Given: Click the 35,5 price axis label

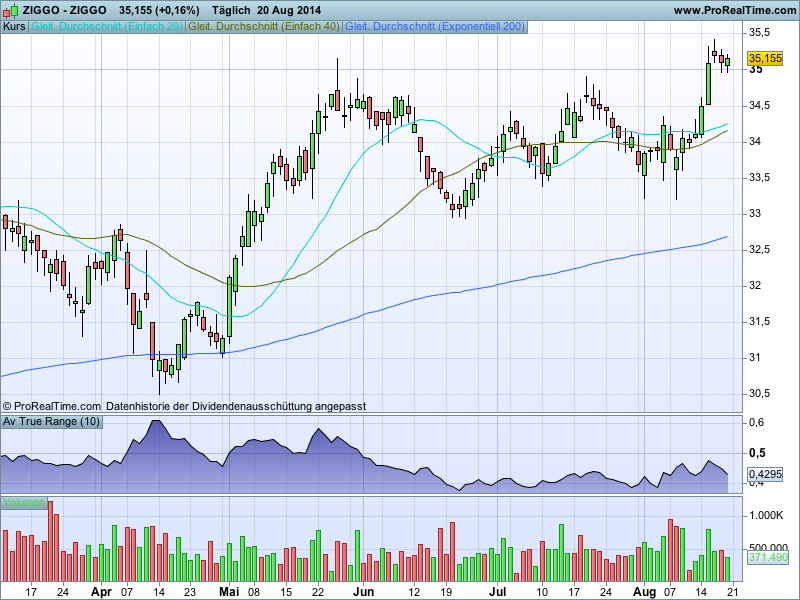Looking at the screenshot, I should [x=759, y=33].
